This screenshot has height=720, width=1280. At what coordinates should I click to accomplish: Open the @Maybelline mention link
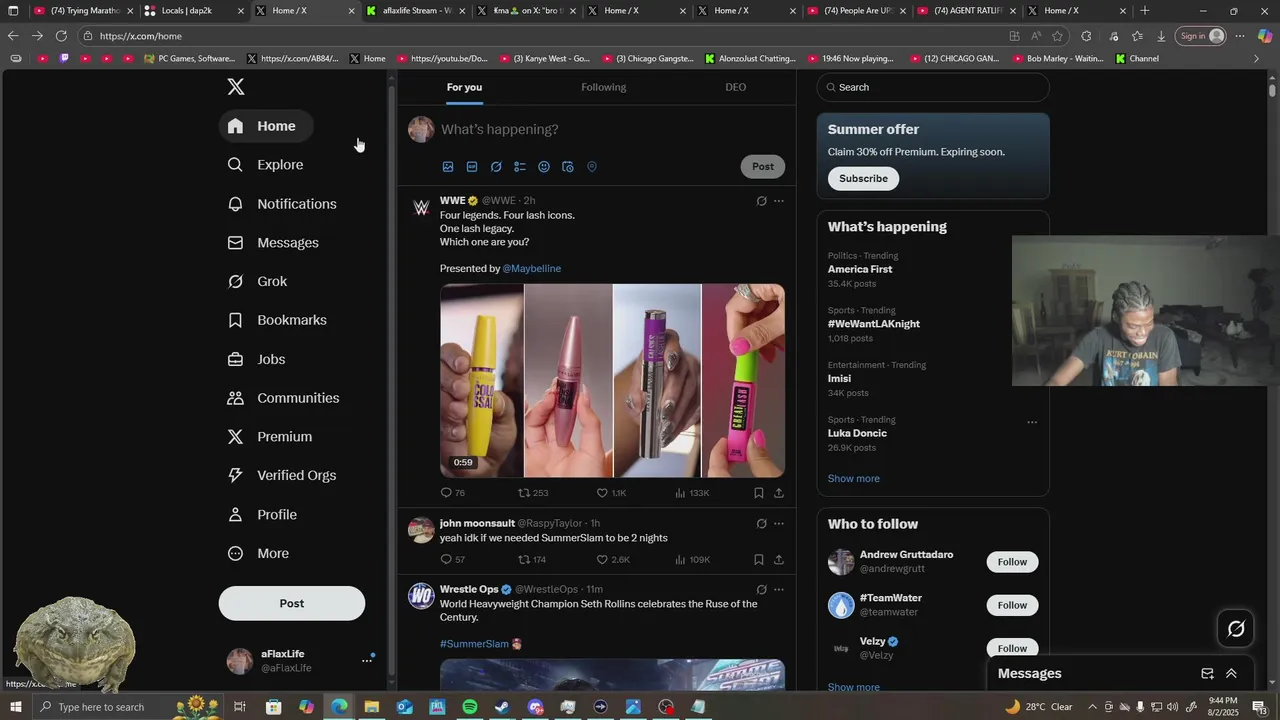pos(531,269)
